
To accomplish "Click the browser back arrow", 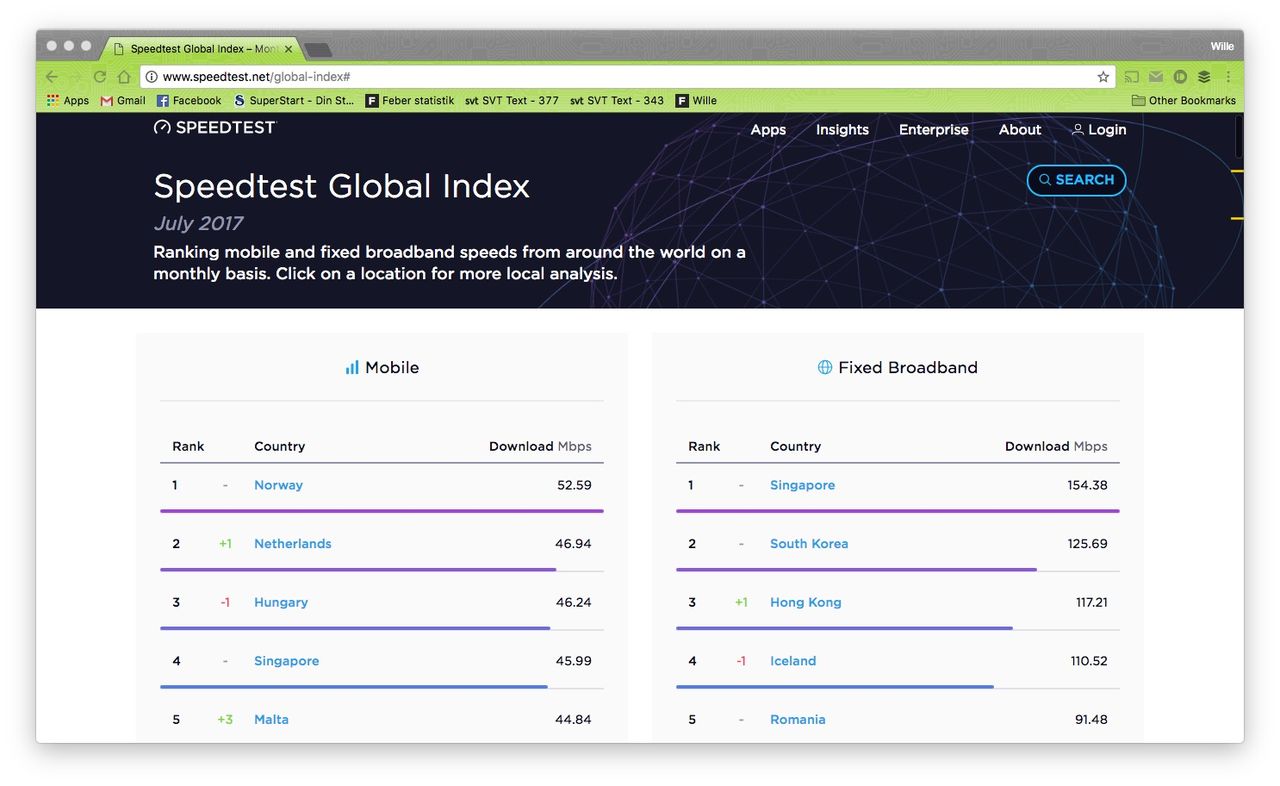I will pos(52,77).
